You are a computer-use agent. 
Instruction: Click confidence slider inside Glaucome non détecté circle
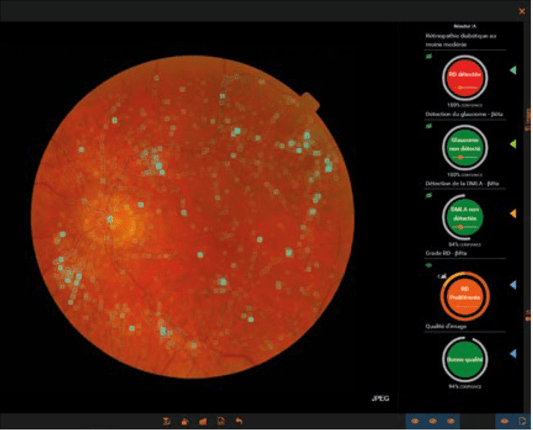pos(464,157)
